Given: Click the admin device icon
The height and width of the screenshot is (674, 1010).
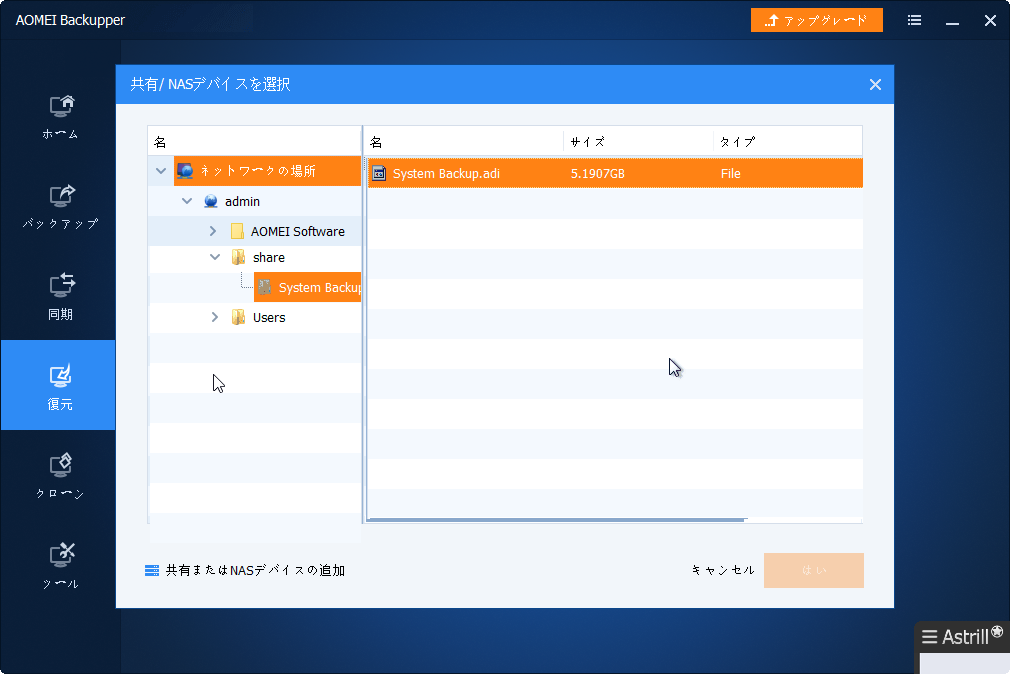Looking at the screenshot, I should [x=211, y=201].
